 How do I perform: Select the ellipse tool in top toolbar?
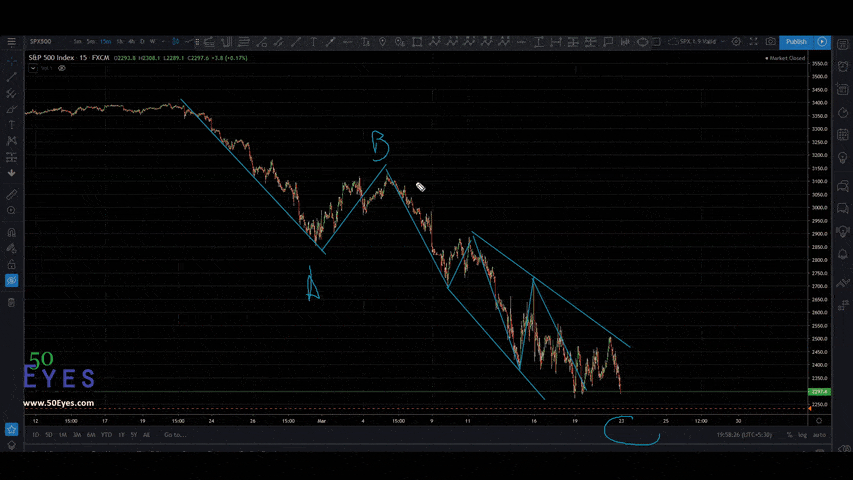(642, 42)
